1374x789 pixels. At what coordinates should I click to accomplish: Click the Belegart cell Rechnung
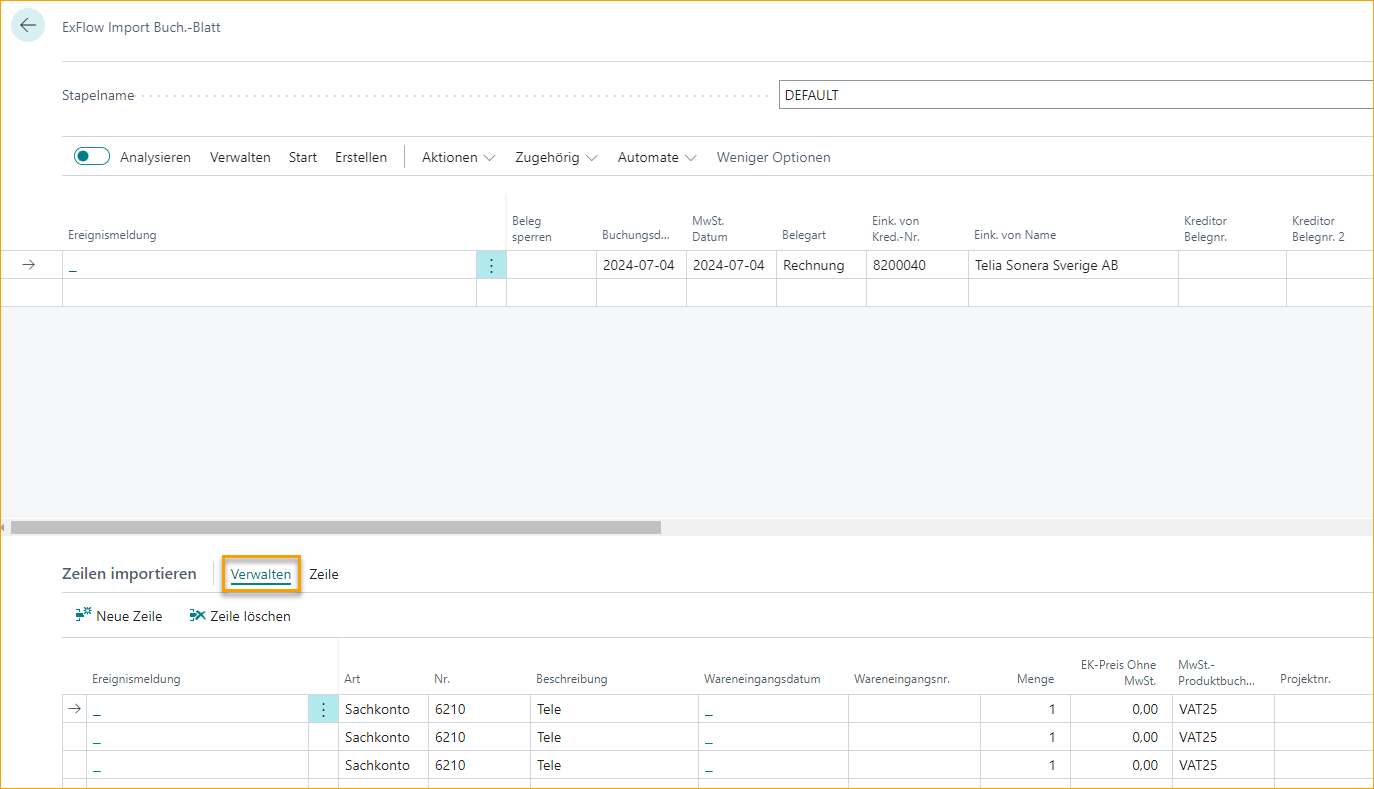(821, 265)
